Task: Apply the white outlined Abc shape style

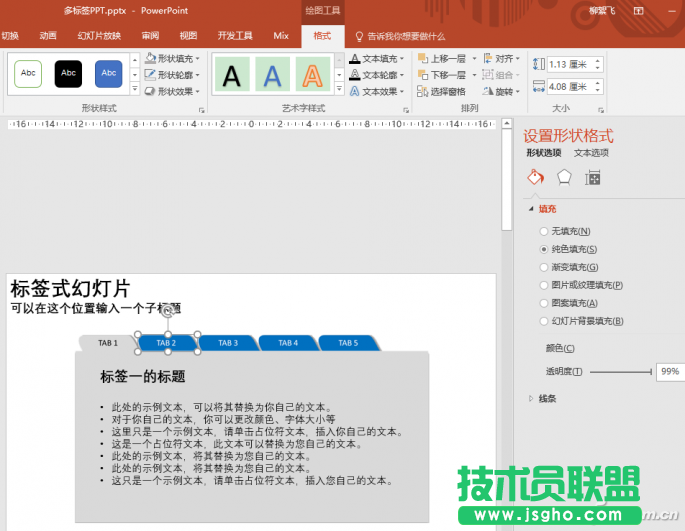Action: (x=28, y=73)
